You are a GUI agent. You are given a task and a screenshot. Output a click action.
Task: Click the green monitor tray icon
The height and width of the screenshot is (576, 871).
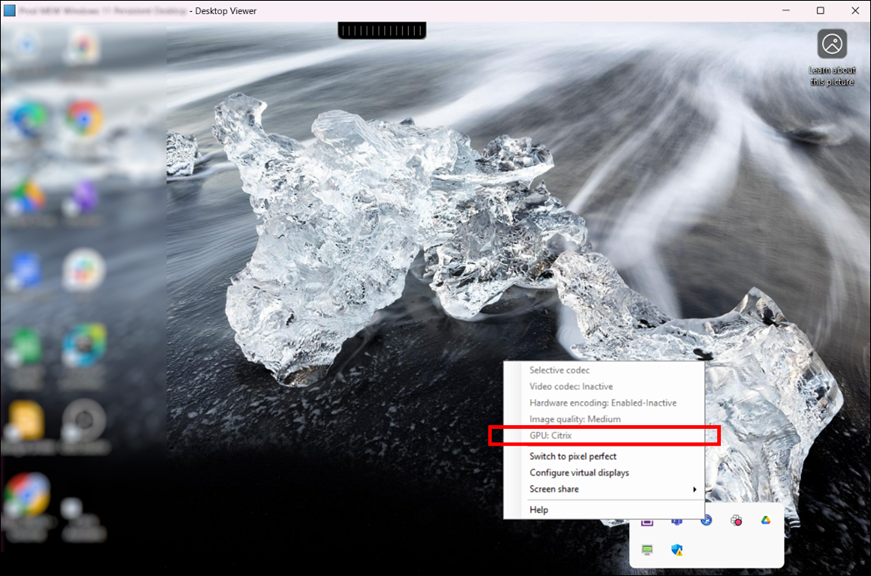coord(647,550)
